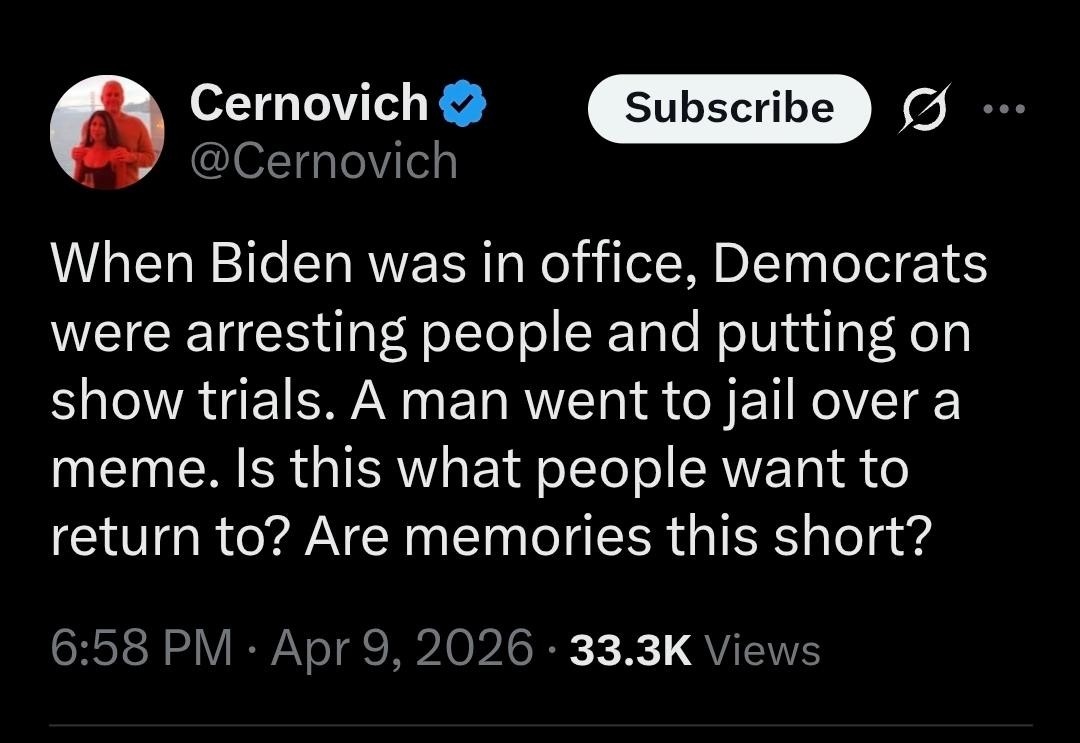1080x743 pixels.
Task: Click the blue verified checkmark badge
Action: coord(462,104)
